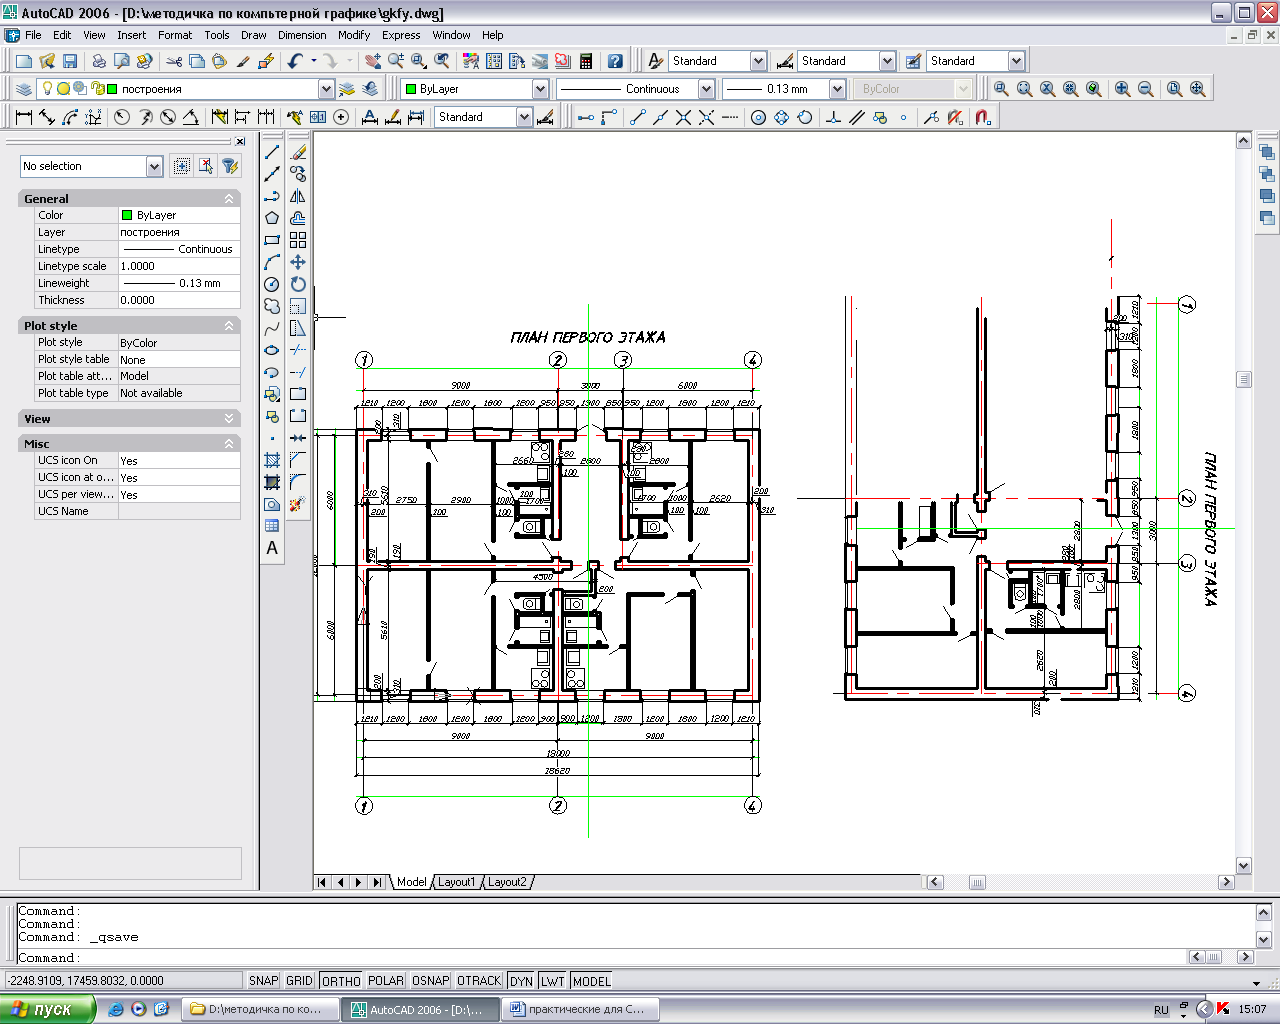Toggle LWT lineweight display
Viewport: 1280px width, 1024px height.
click(x=553, y=981)
